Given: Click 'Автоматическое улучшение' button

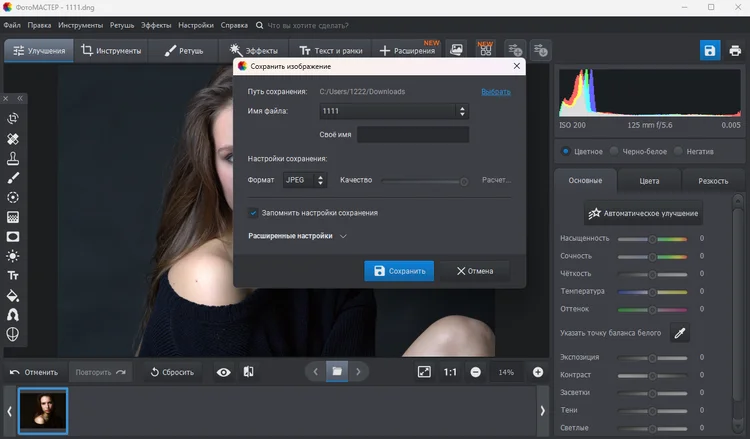Looking at the screenshot, I should [643, 213].
